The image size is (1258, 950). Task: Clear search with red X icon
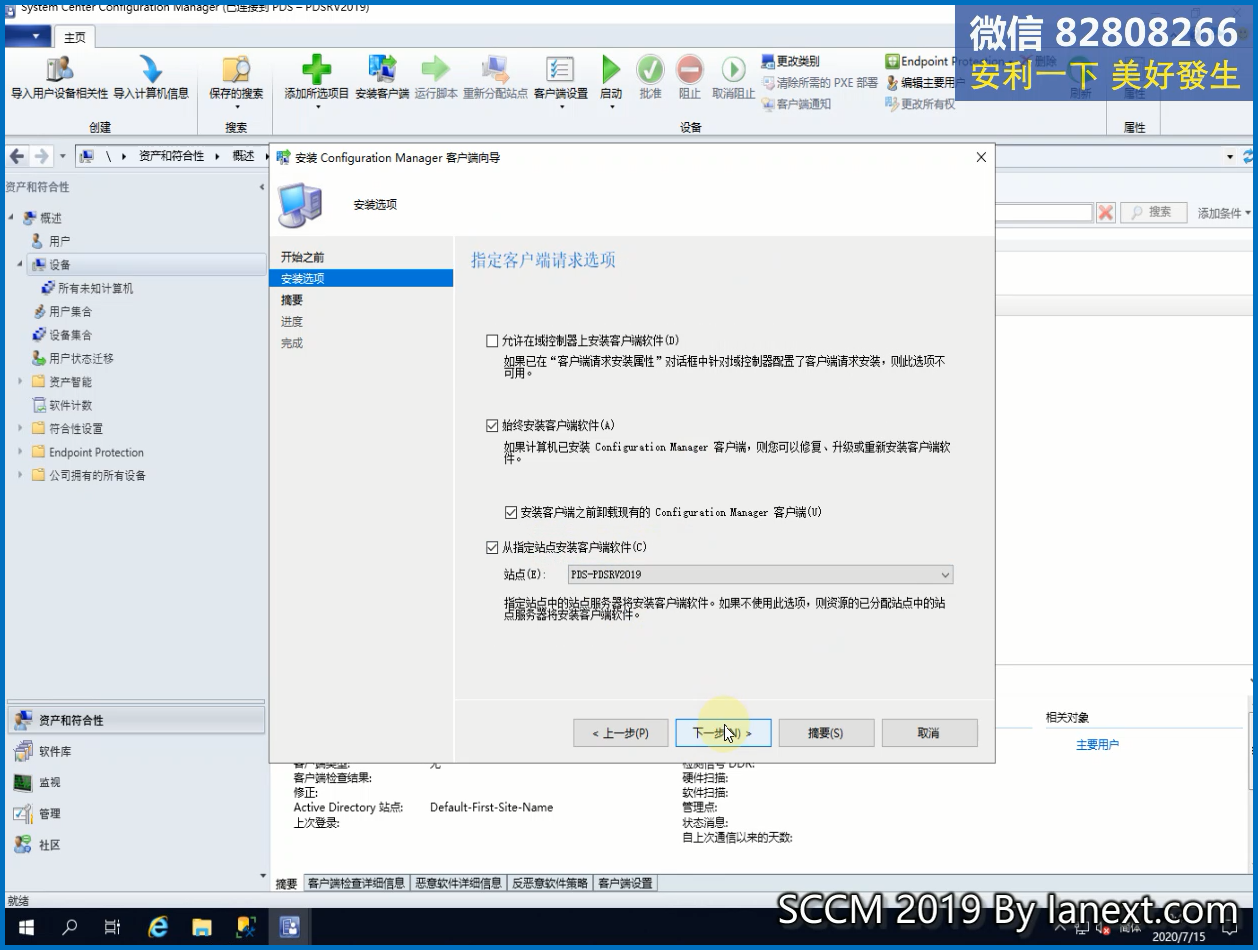[x=1106, y=212]
